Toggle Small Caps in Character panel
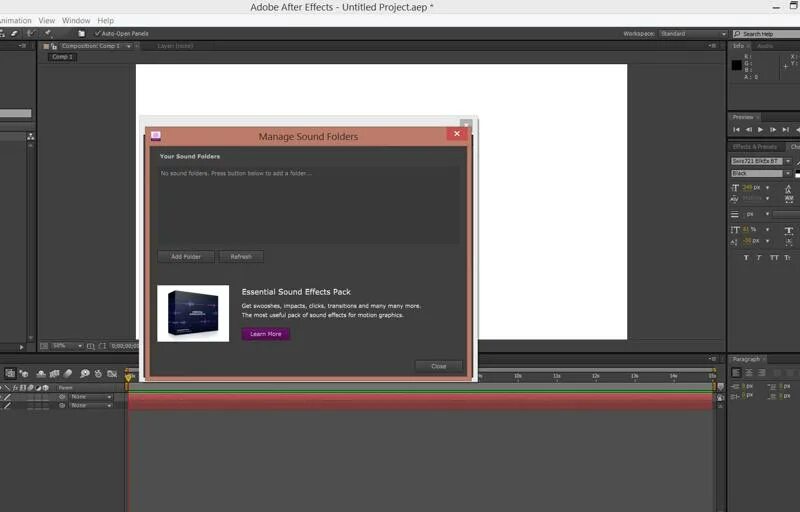800x512 pixels. coord(788,258)
